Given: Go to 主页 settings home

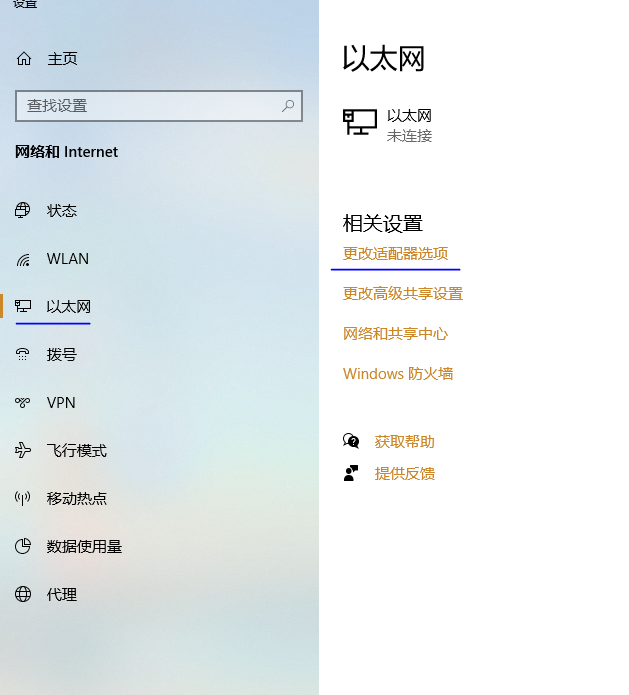Looking at the screenshot, I should (63, 59).
